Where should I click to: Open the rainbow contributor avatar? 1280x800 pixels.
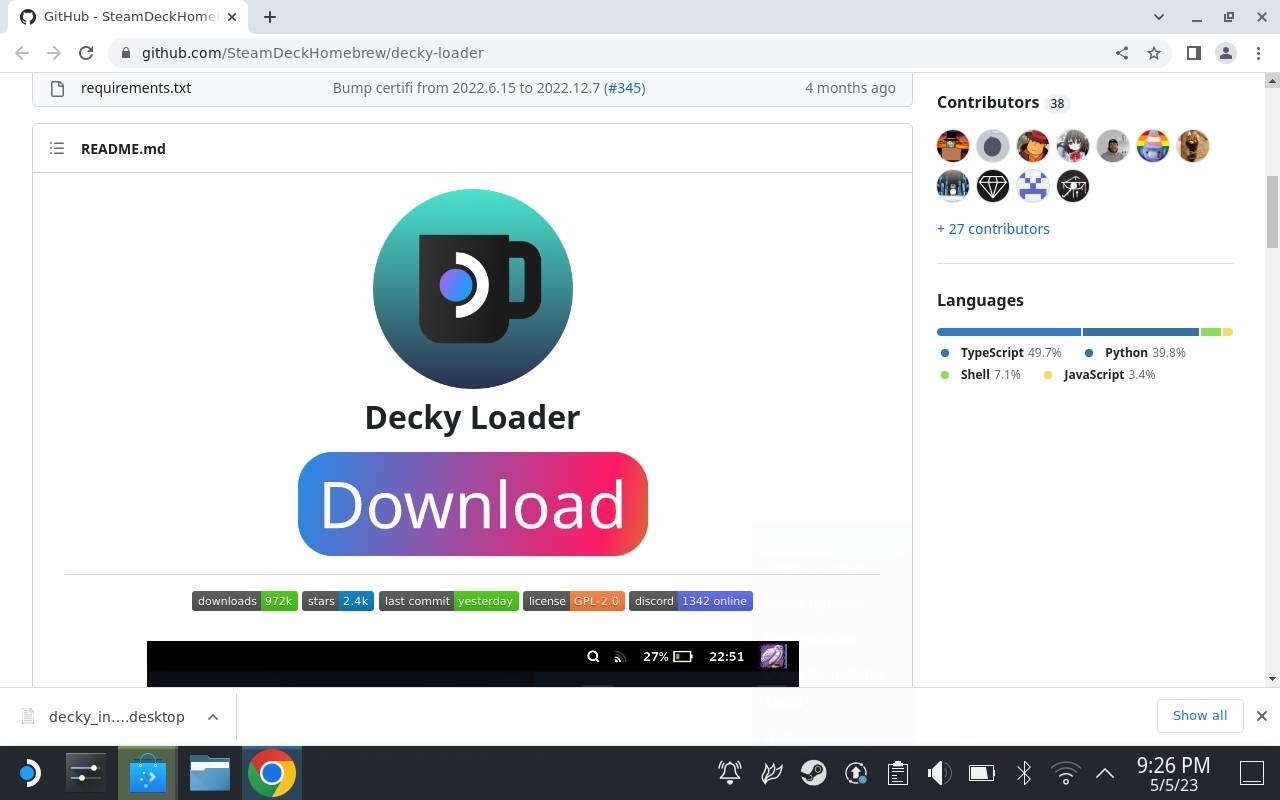[1153, 146]
